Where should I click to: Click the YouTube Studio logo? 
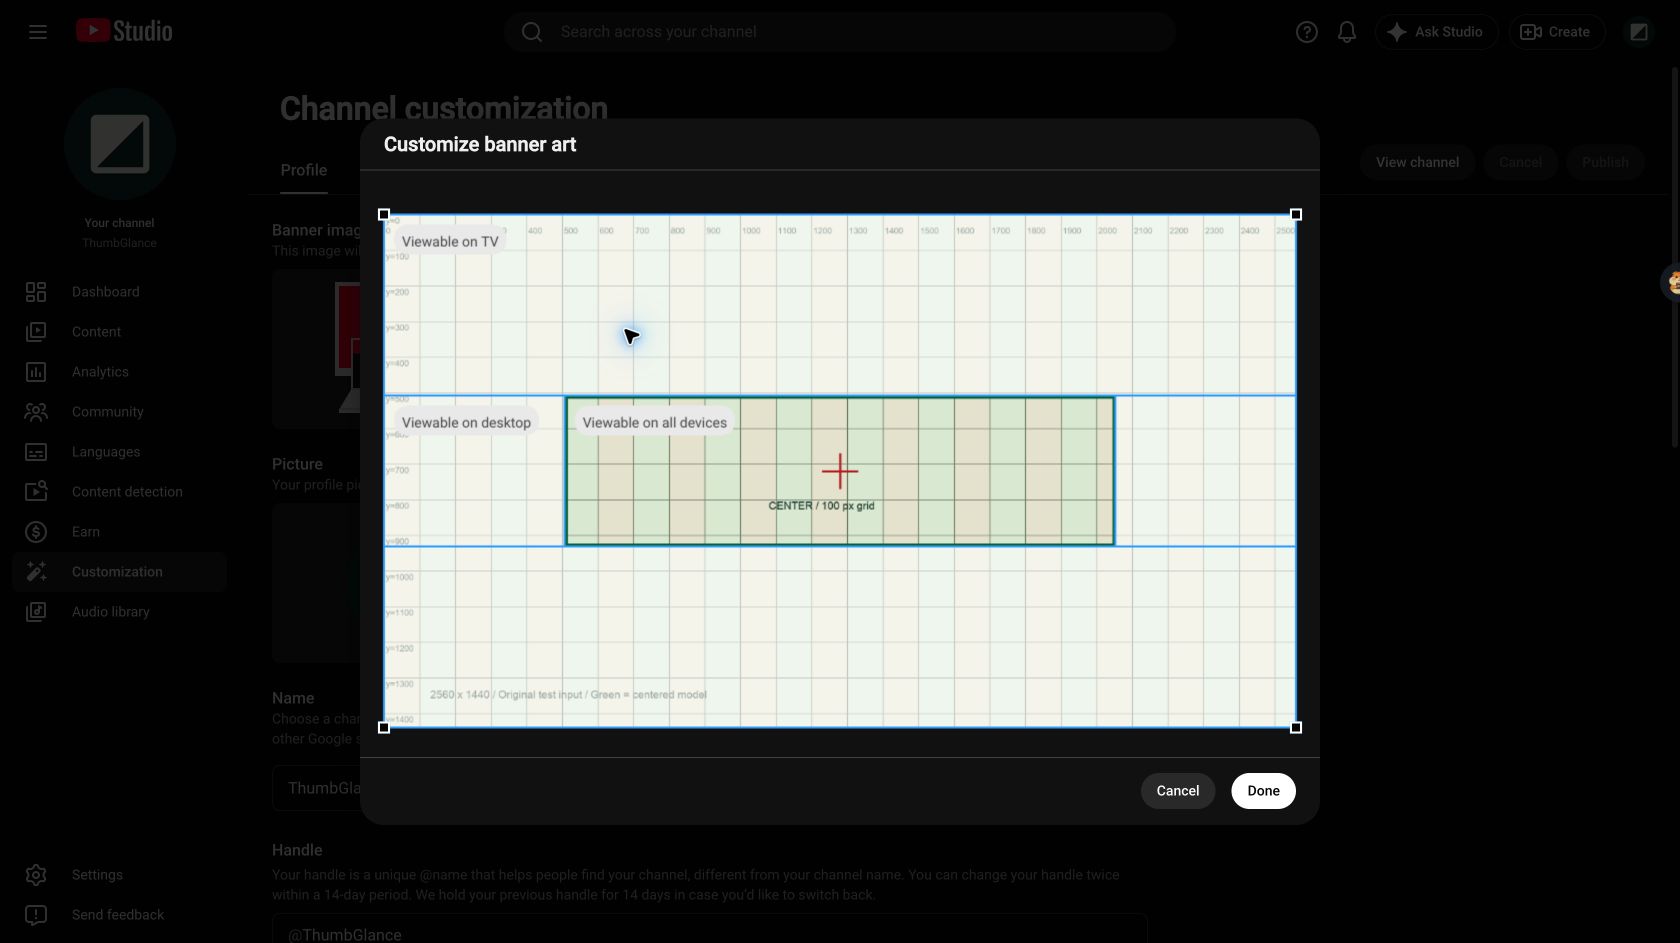click(124, 31)
